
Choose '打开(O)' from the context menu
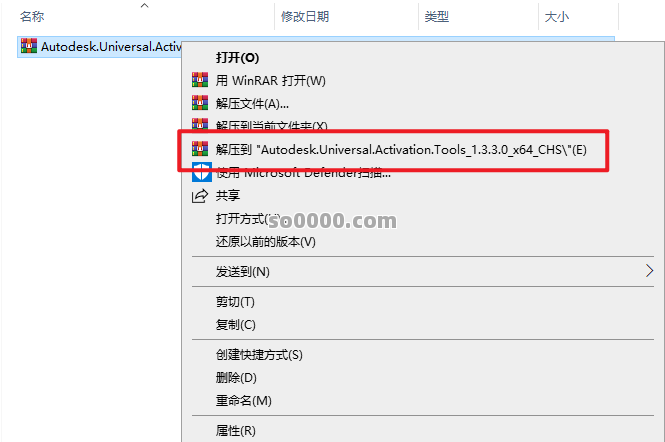[237, 57]
